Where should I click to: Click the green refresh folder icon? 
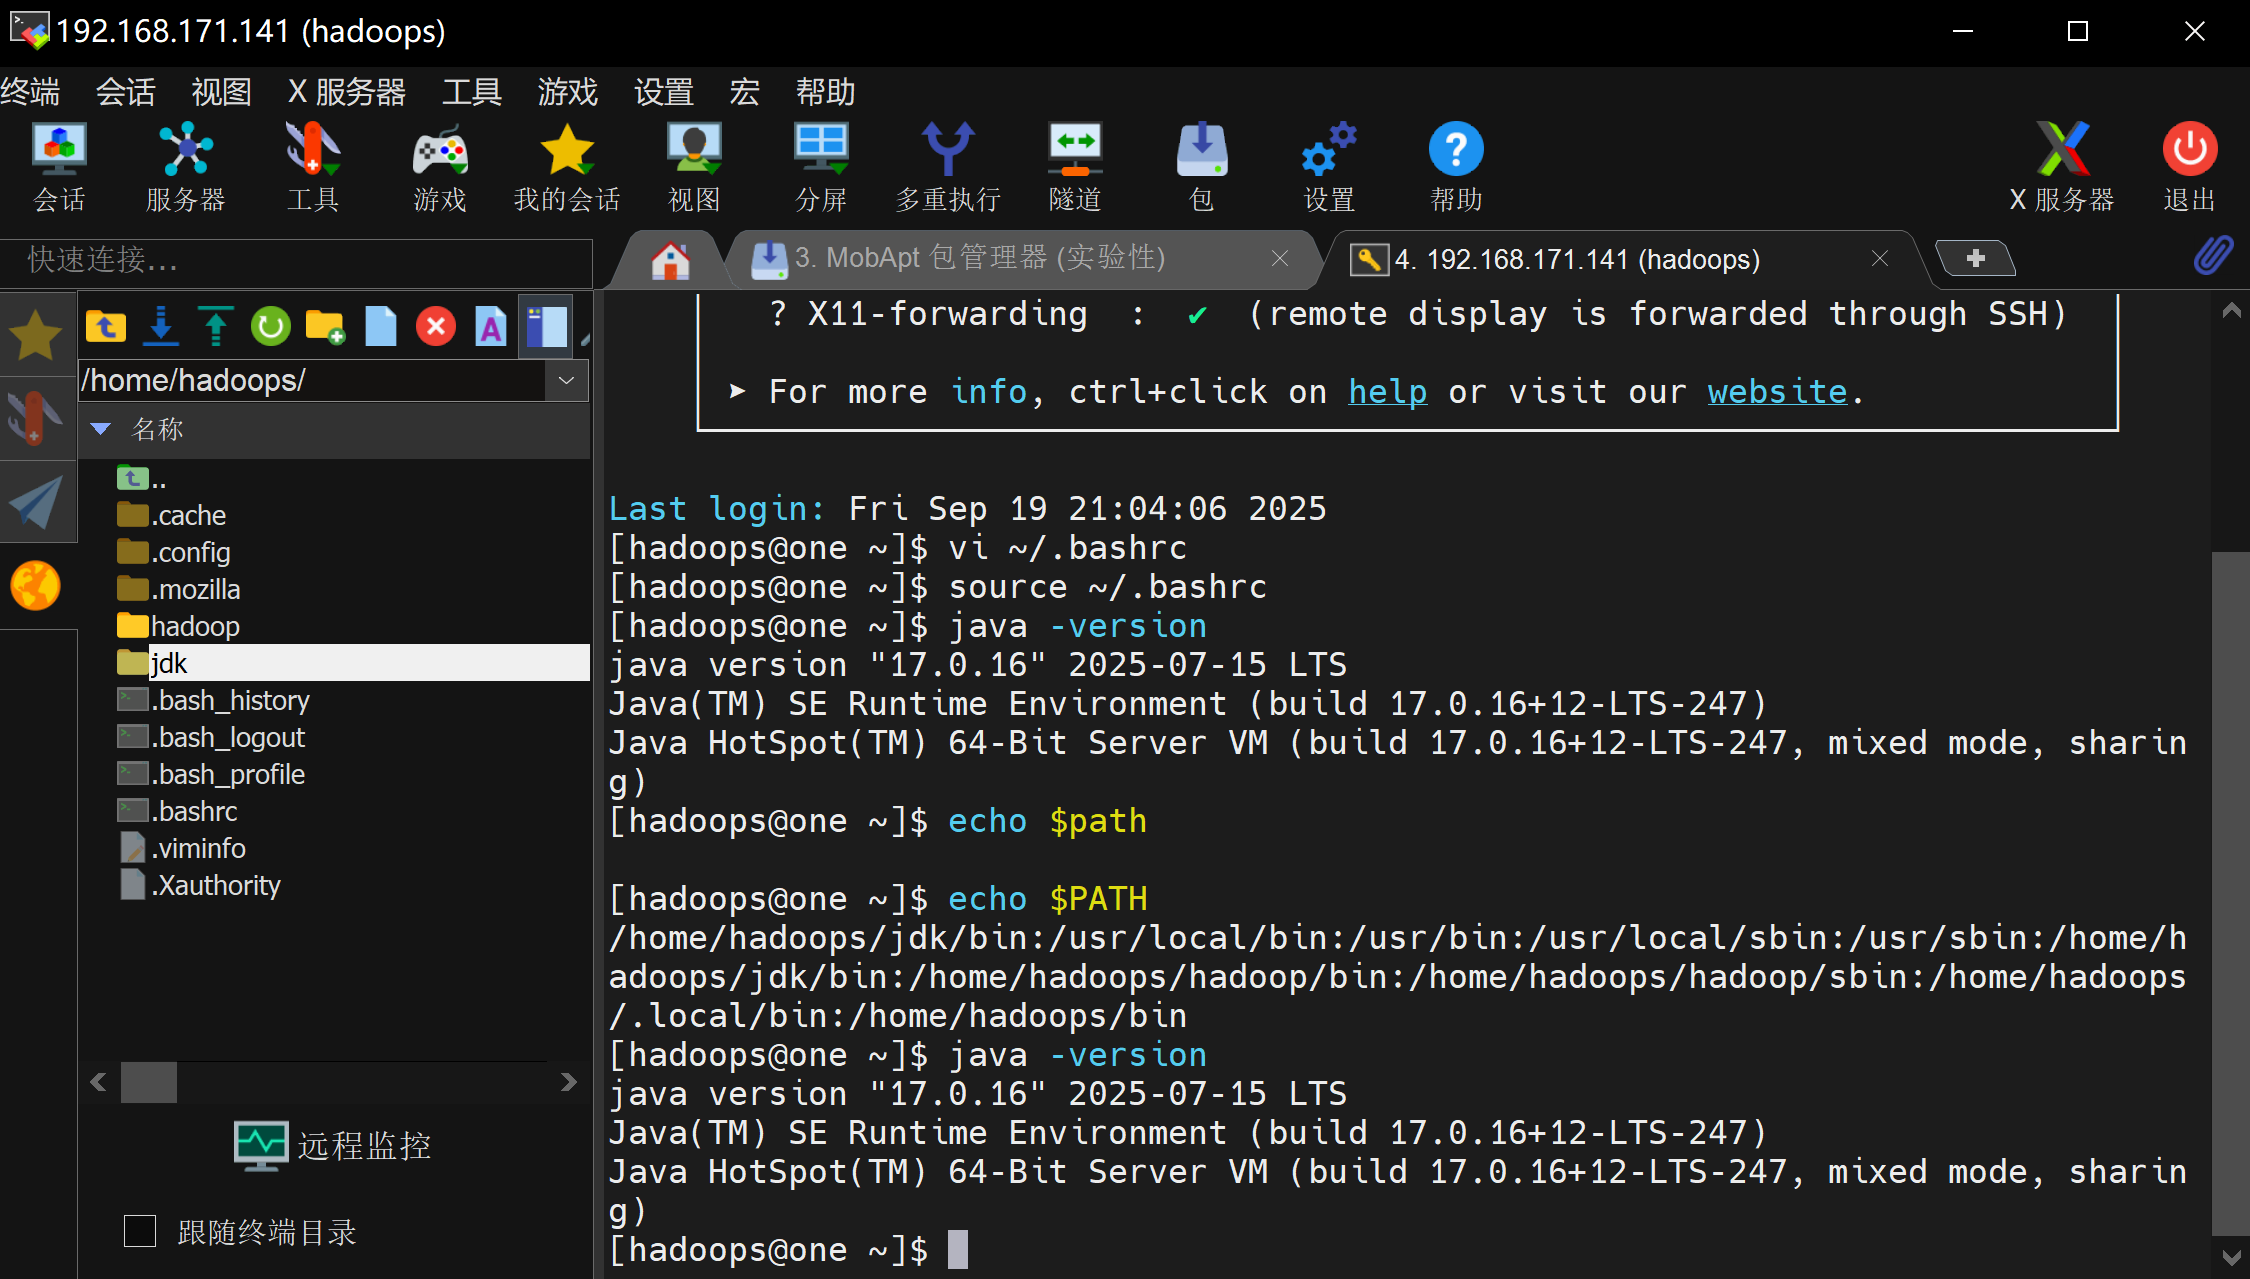click(x=270, y=327)
